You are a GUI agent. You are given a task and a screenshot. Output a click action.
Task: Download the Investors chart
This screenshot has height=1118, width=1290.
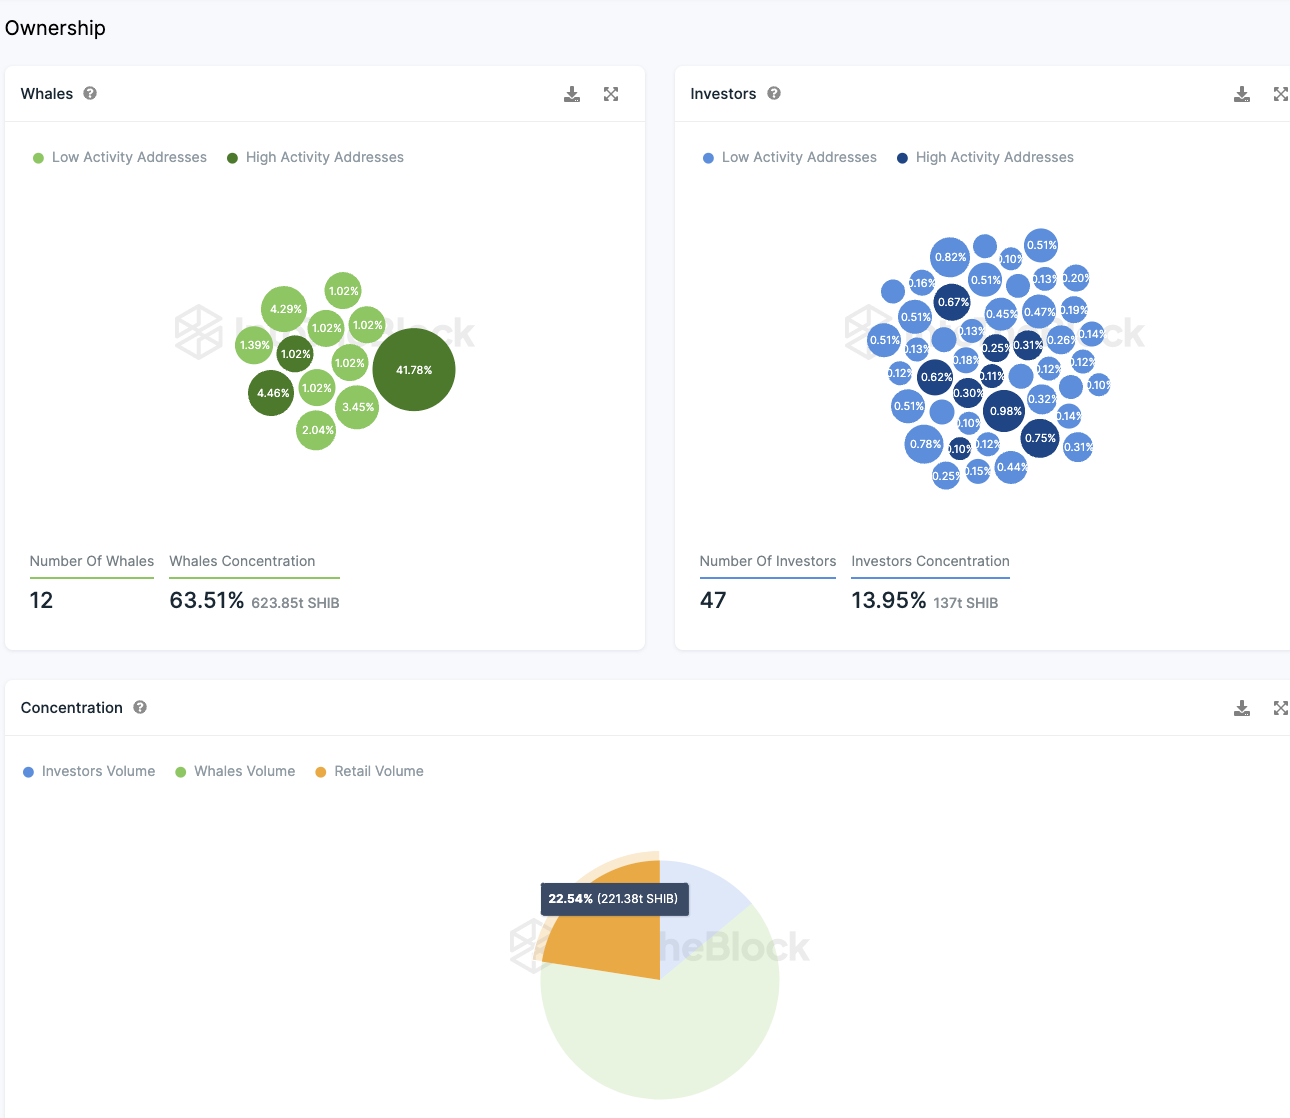(1242, 94)
